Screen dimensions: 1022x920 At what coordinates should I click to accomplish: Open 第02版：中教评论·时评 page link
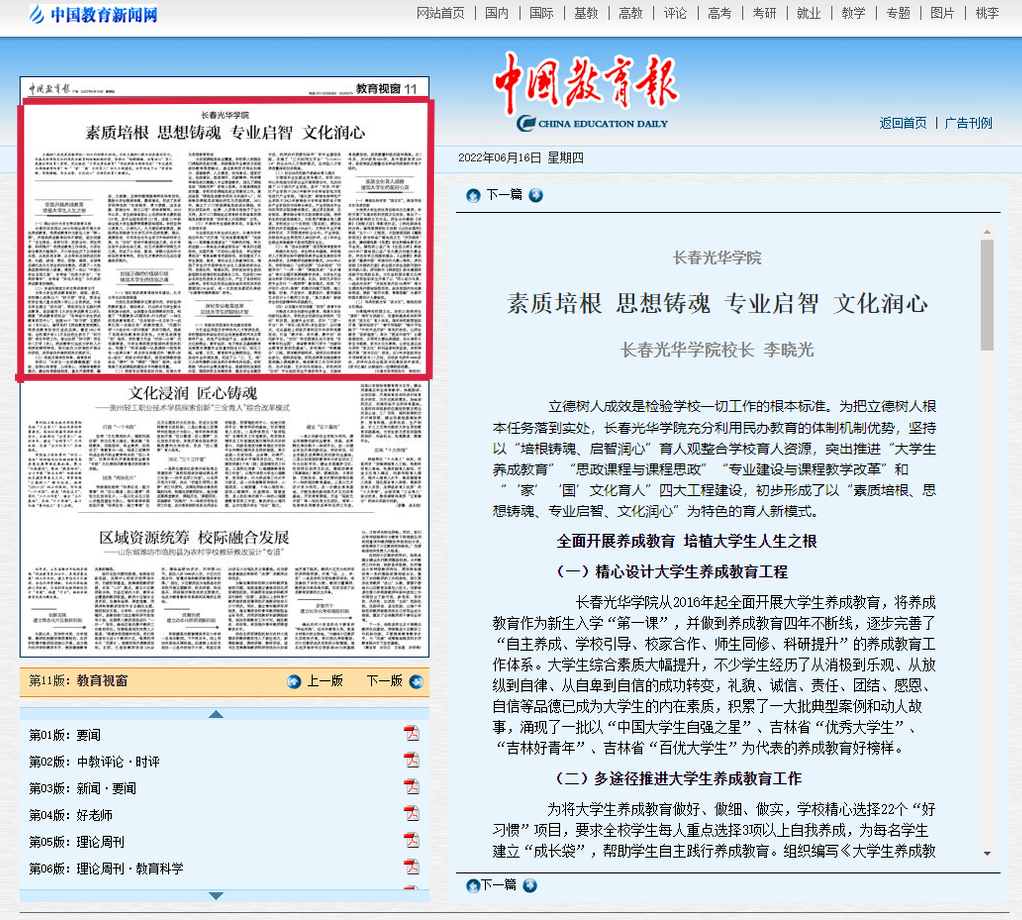tap(94, 762)
